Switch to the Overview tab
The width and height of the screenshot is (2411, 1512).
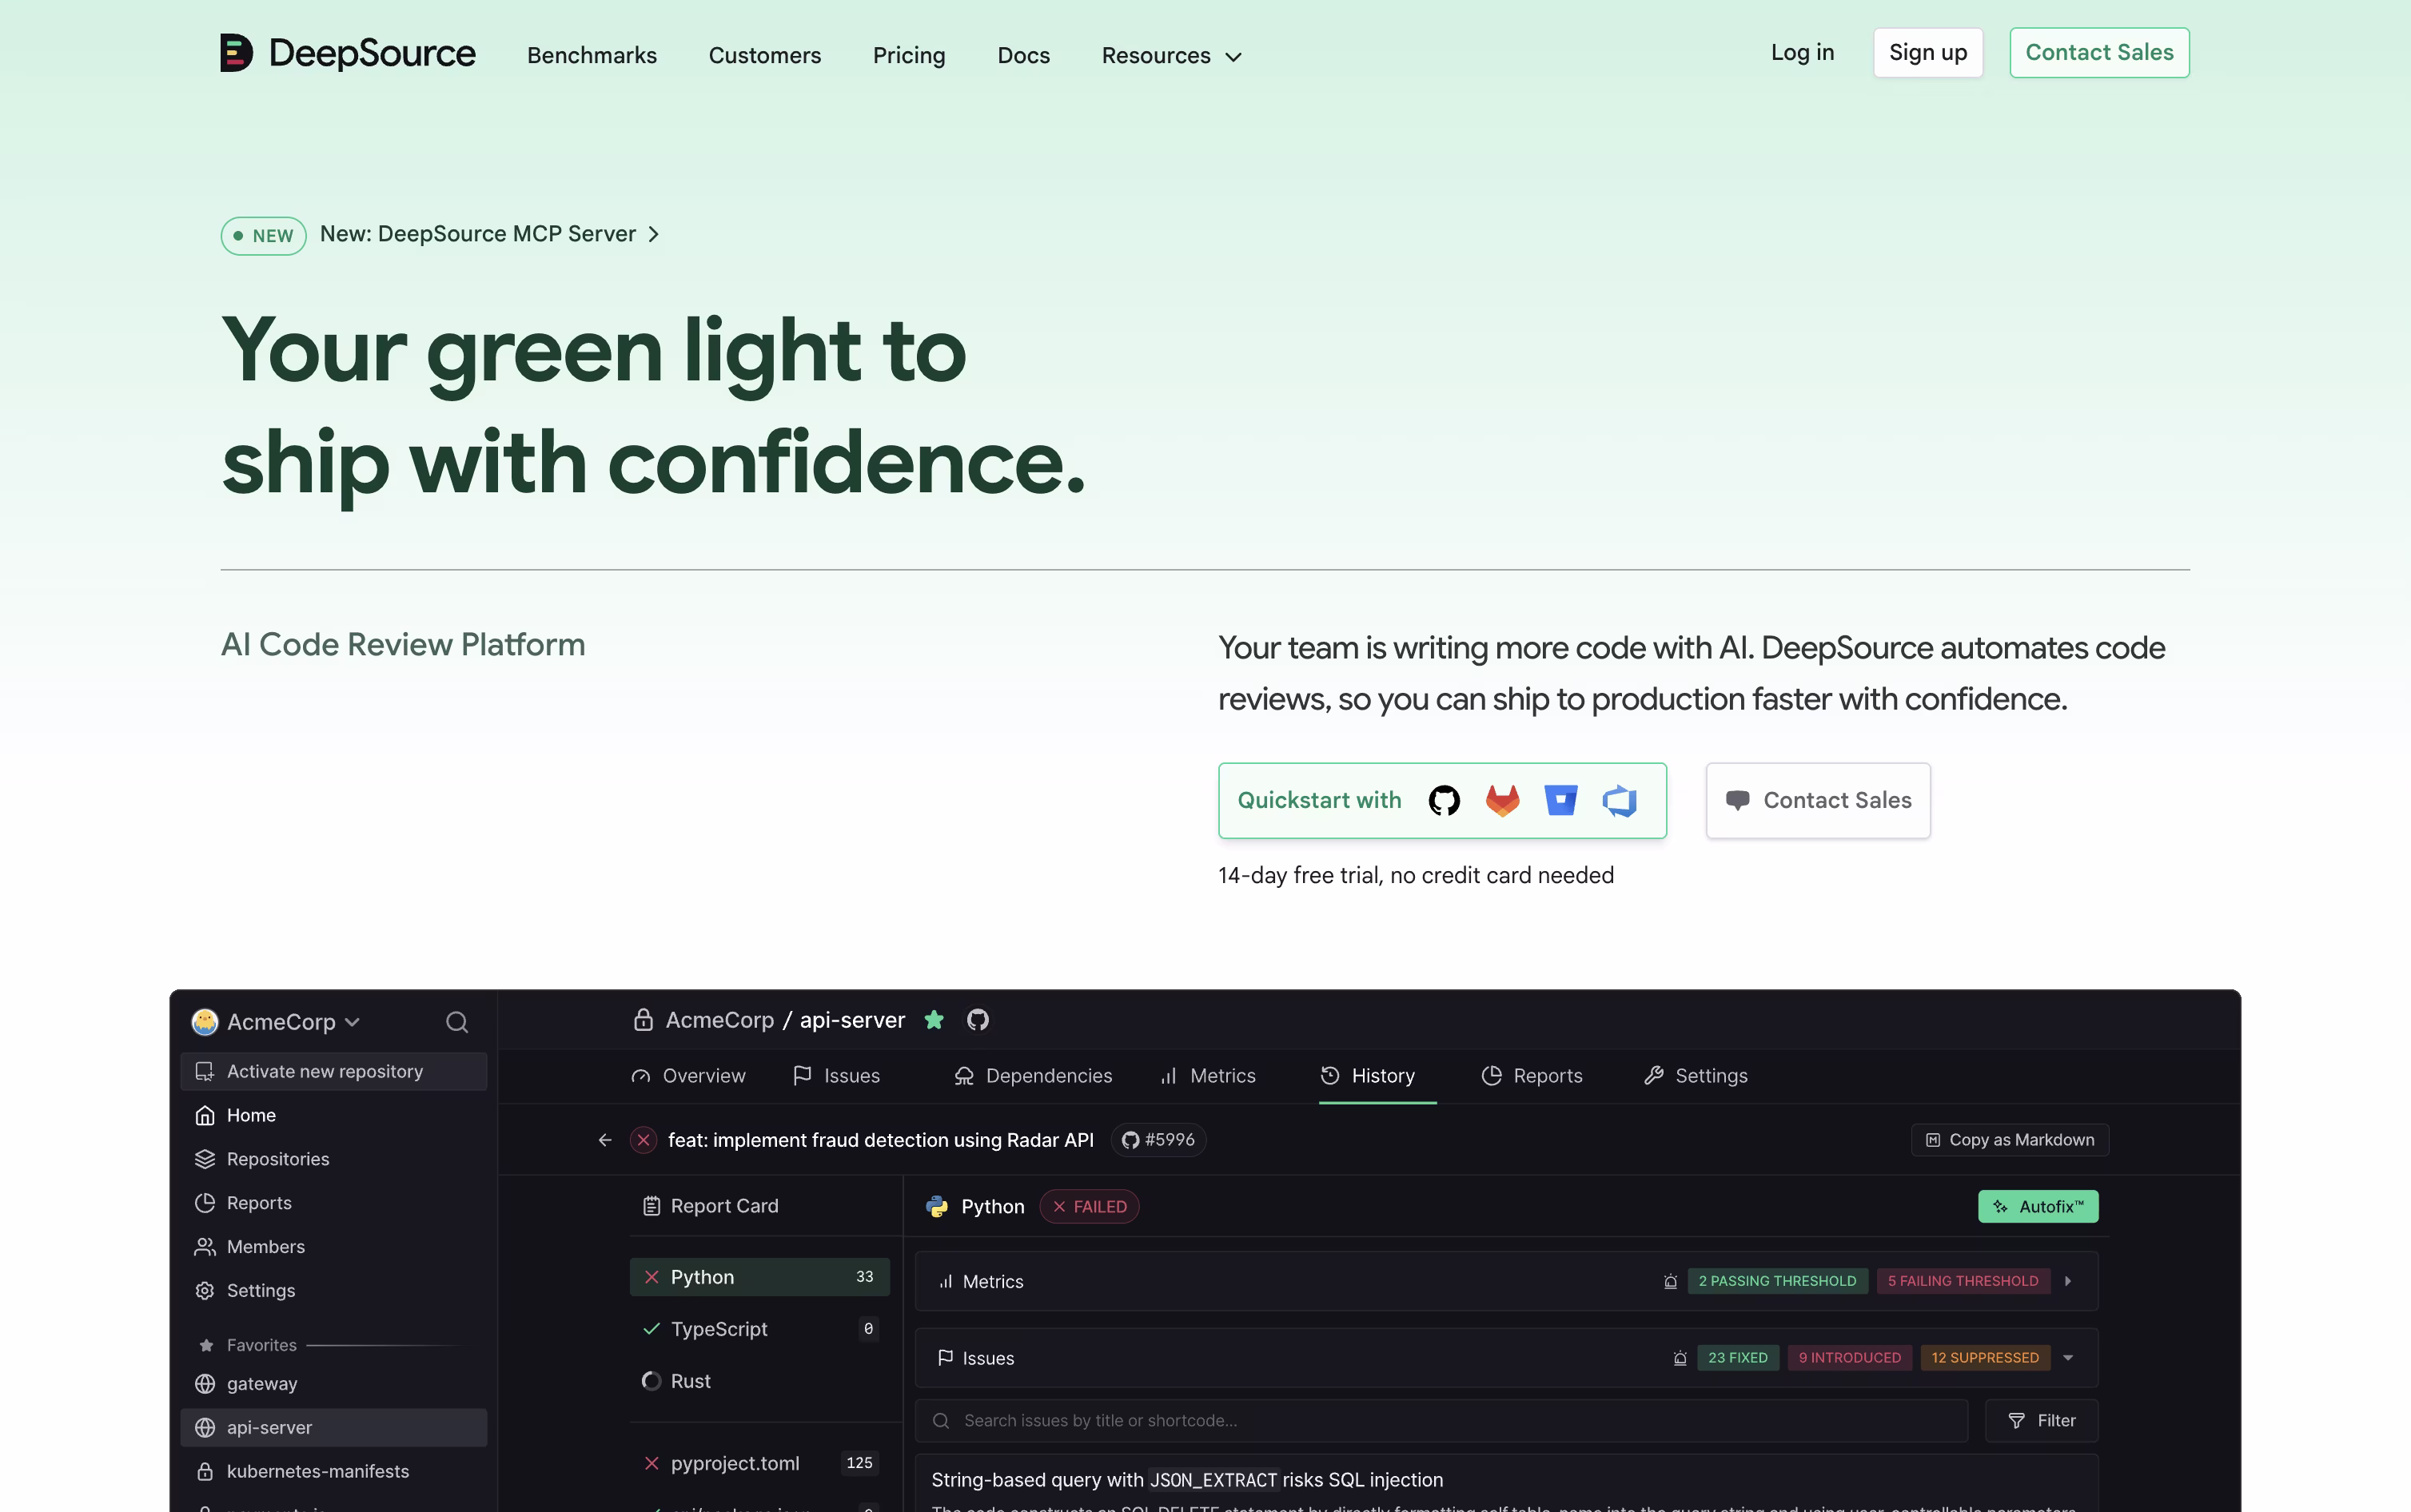688,1076
